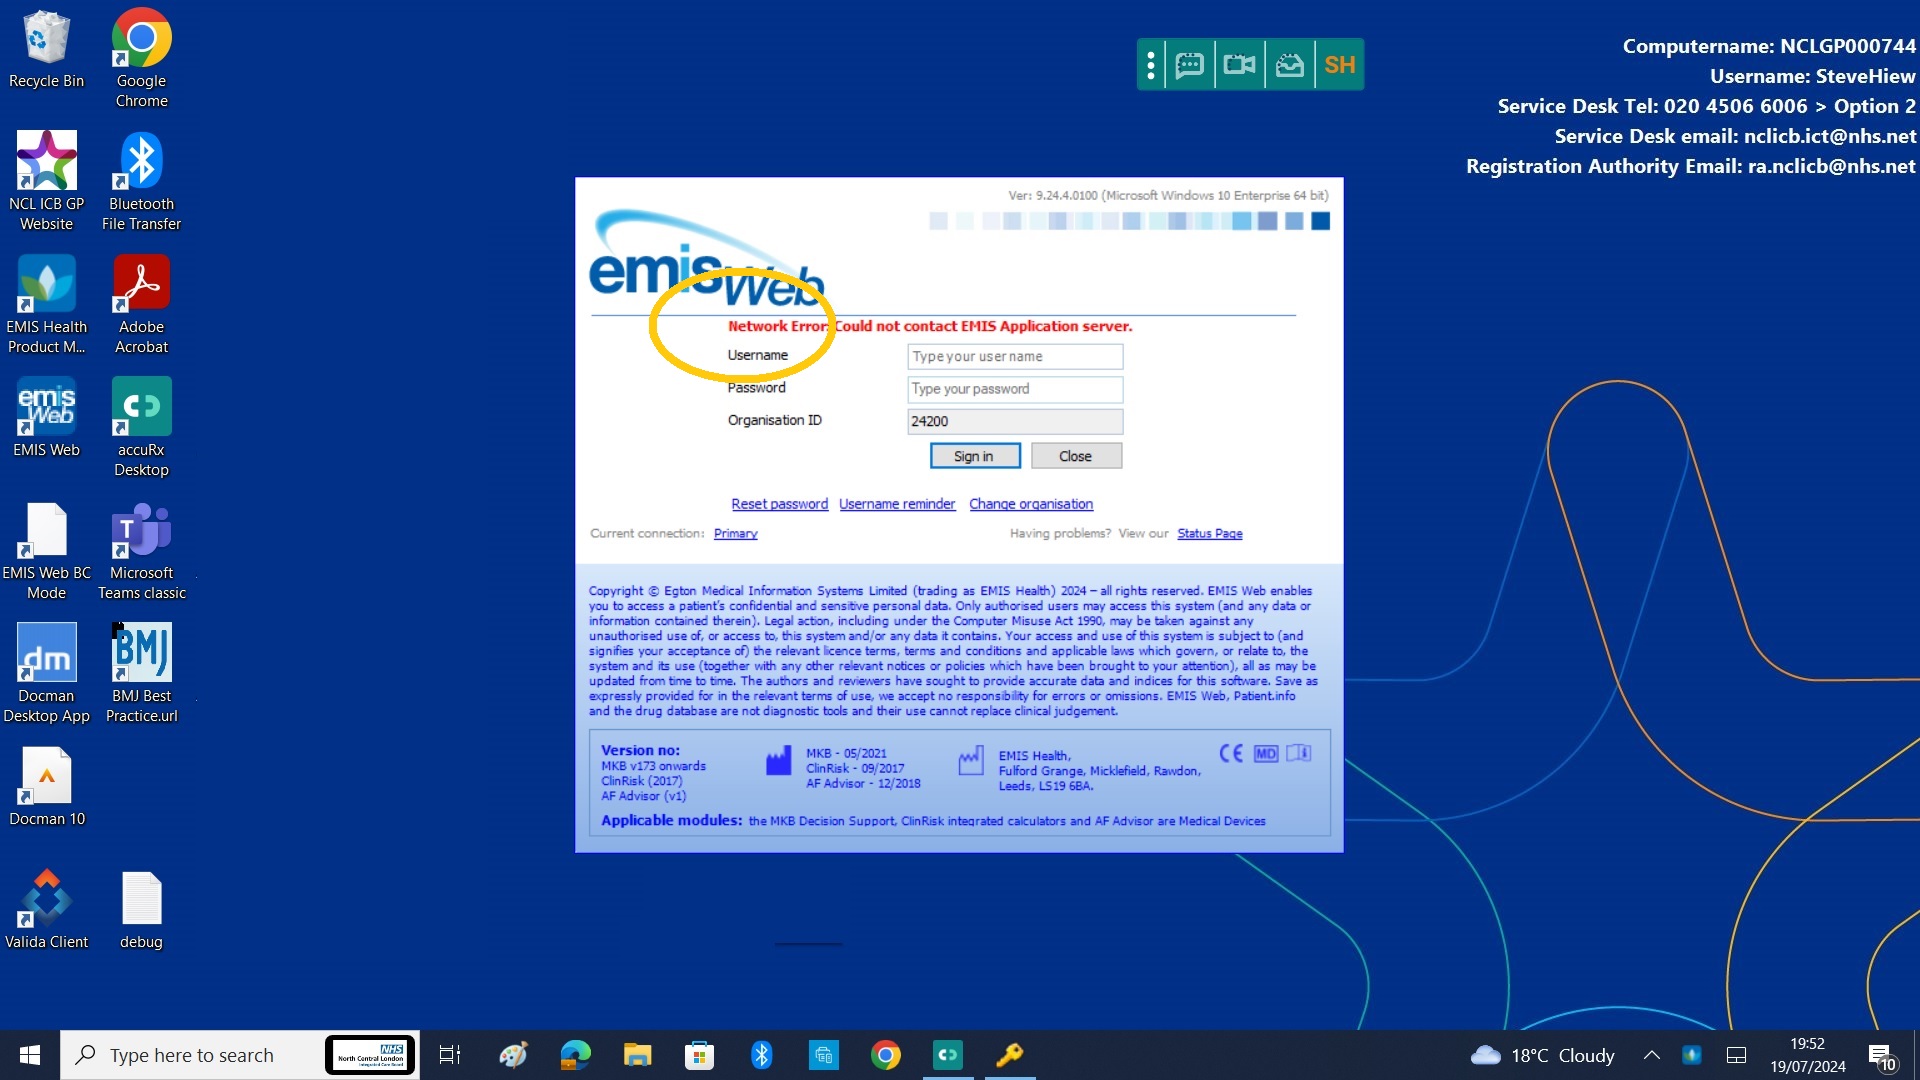
Task: Click the Username input field
Action: [1014, 356]
